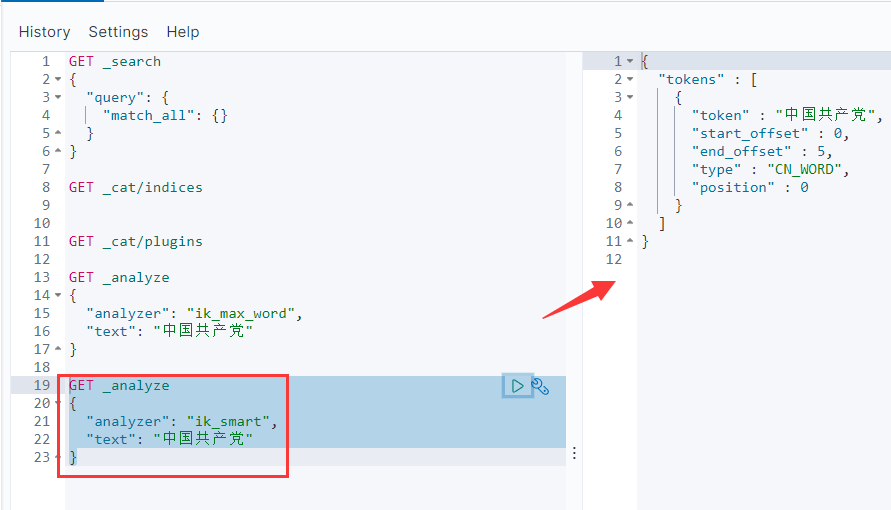Click line number 9 in the editor gutter
Image resolution: width=891 pixels, height=510 pixels.
pos(46,205)
